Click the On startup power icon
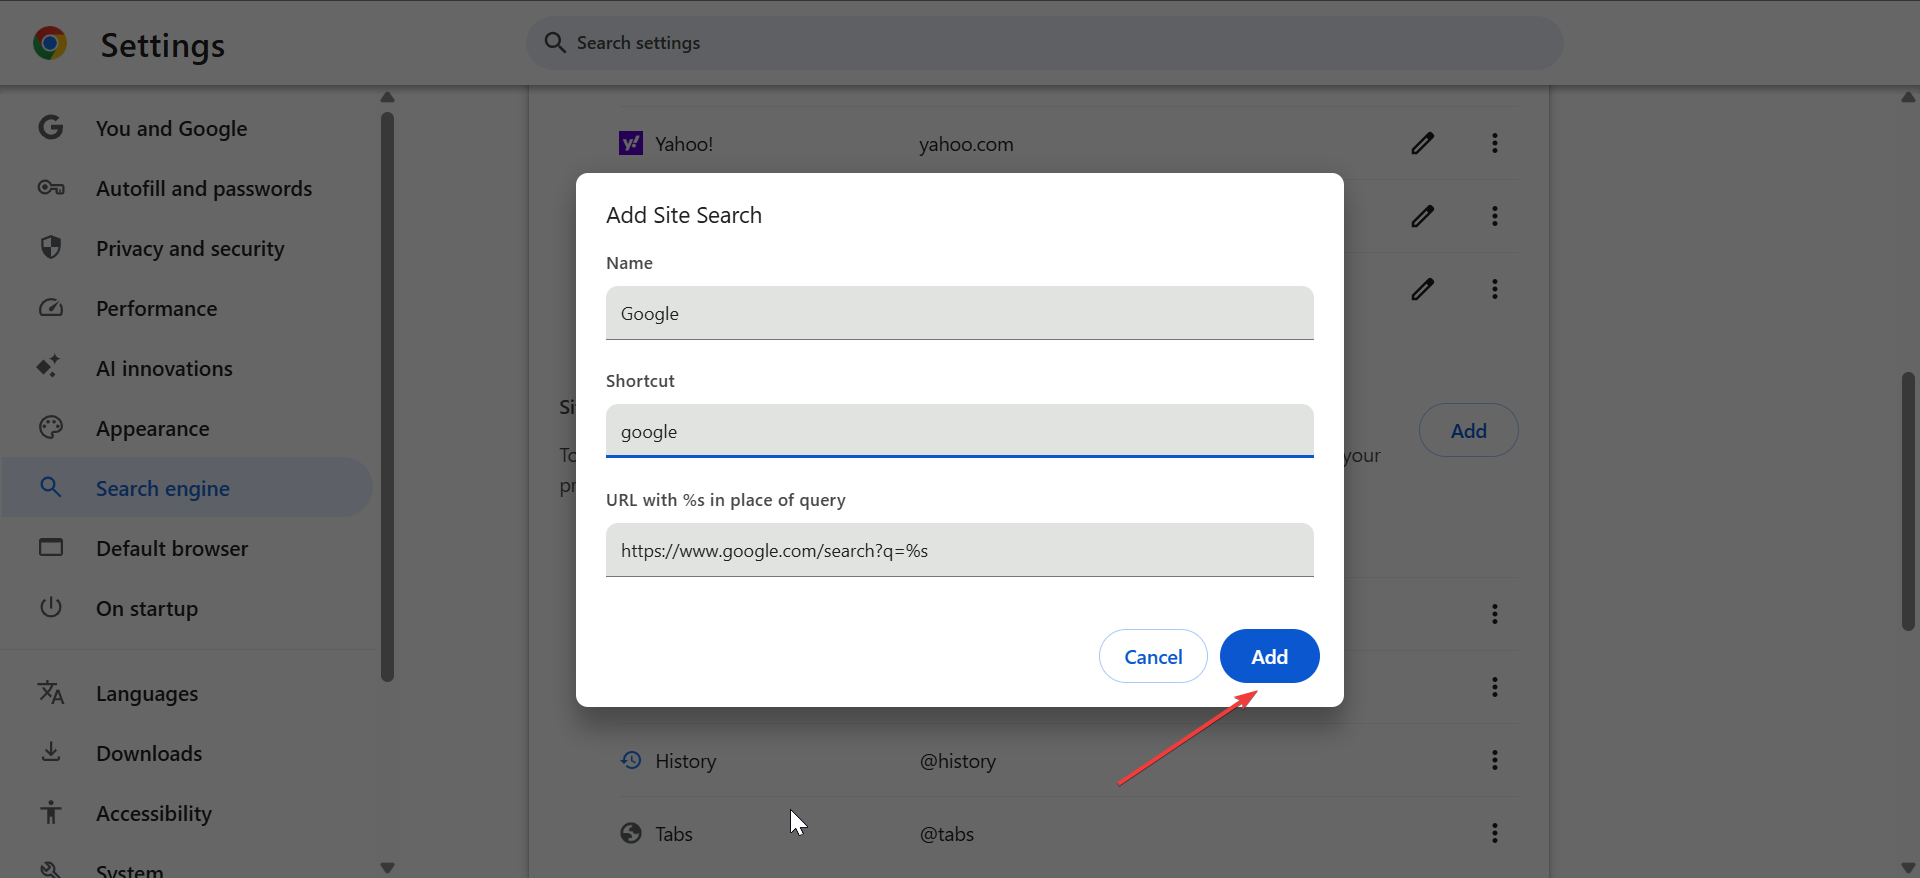This screenshot has width=1920, height=878. pyautogui.click(x=51, y=607)
